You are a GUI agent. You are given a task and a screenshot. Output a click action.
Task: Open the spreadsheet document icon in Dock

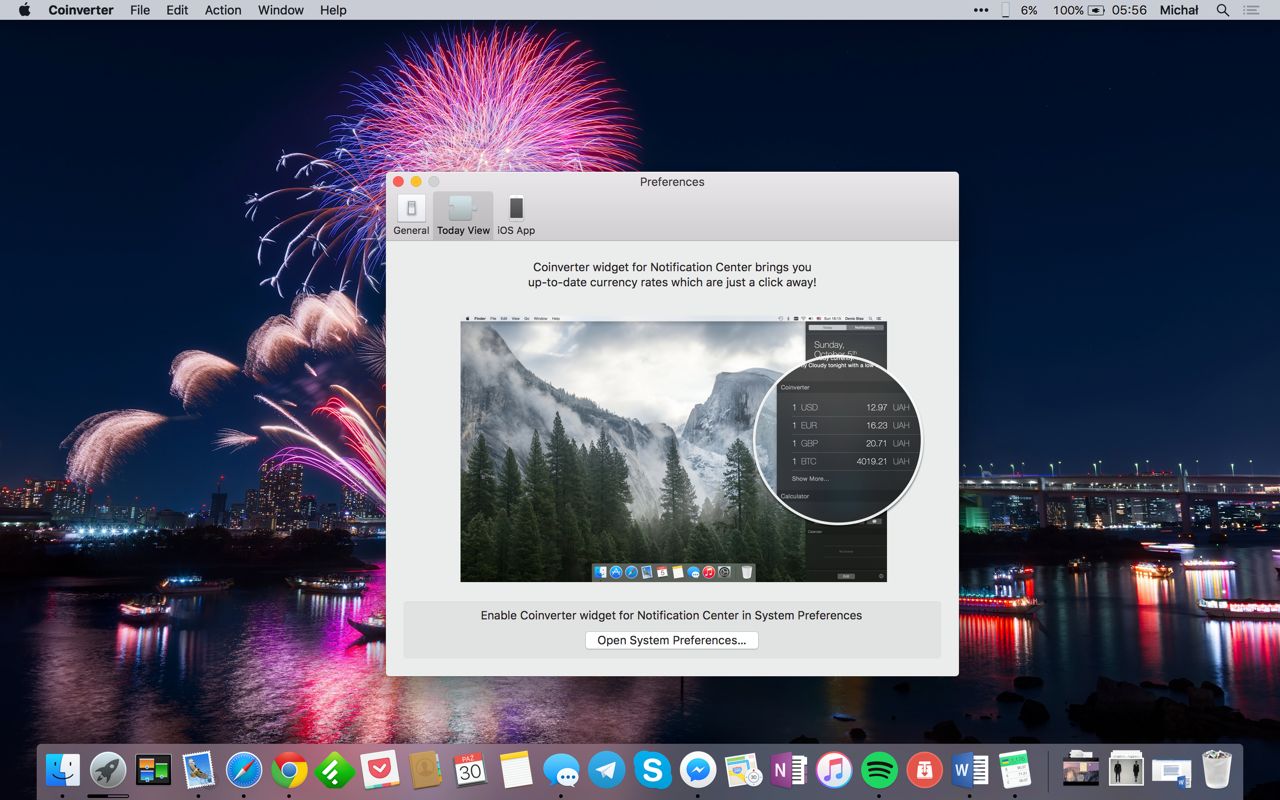pos(1015,770)
